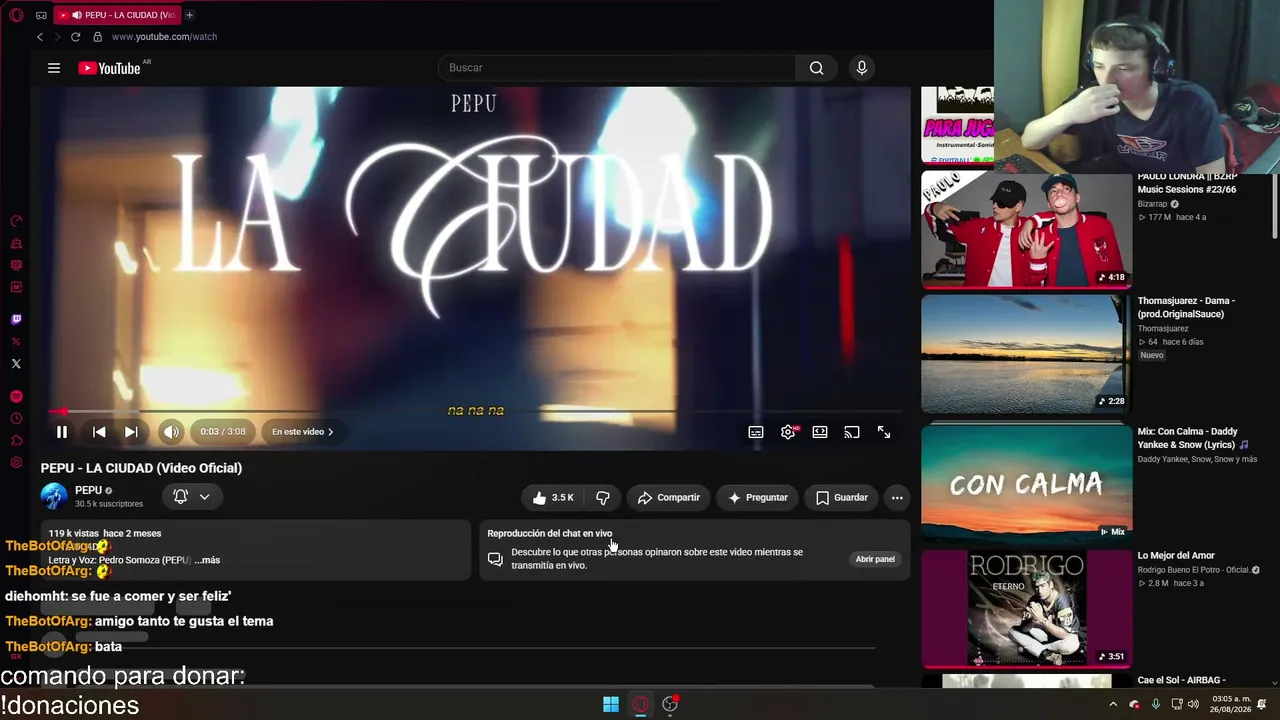
Task: Open the taskbar clock and date
Action: coord(1232,704)
